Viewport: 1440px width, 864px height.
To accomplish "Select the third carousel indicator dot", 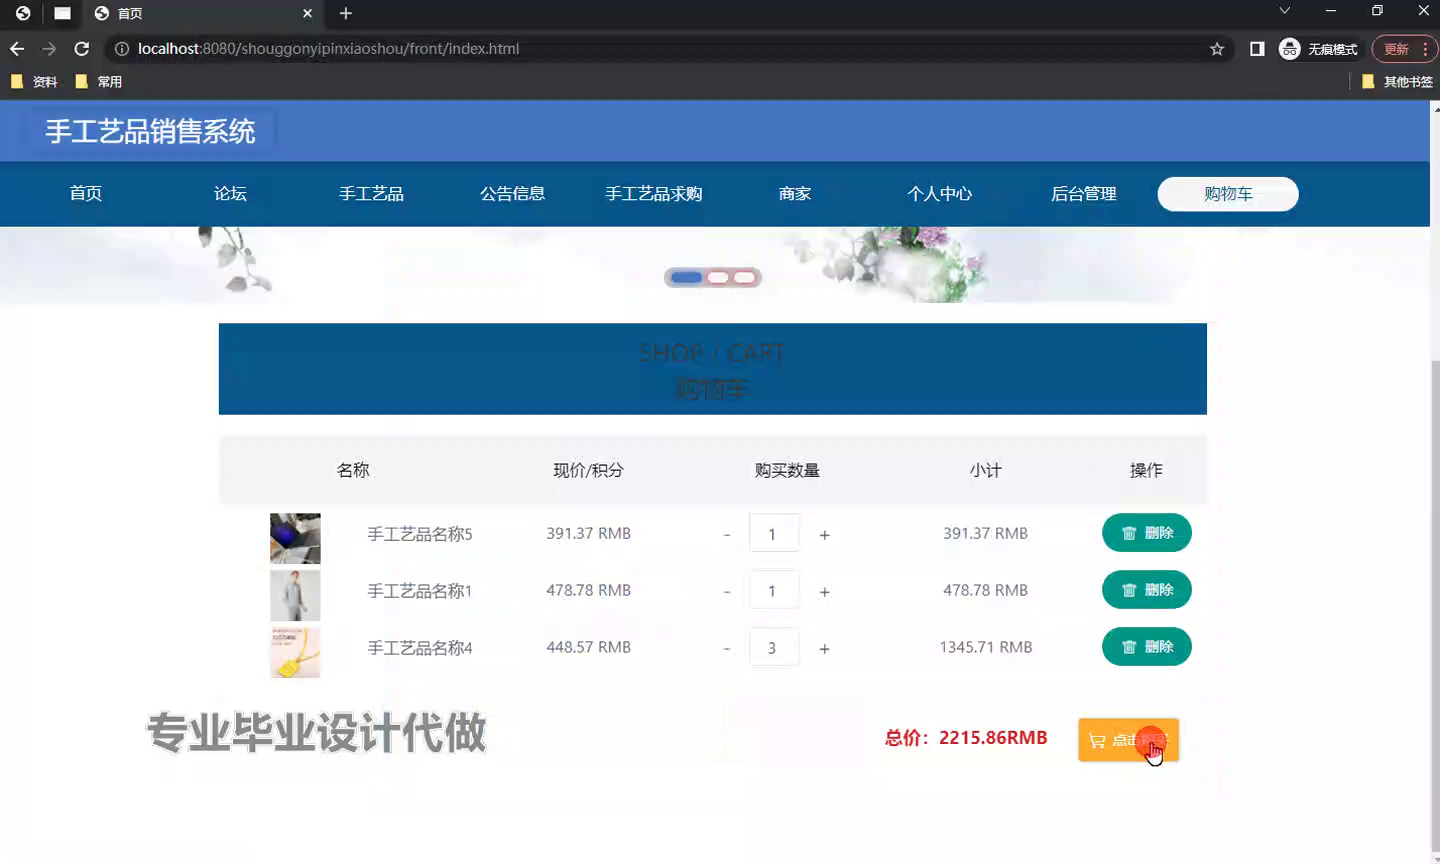I will (745, 277).
